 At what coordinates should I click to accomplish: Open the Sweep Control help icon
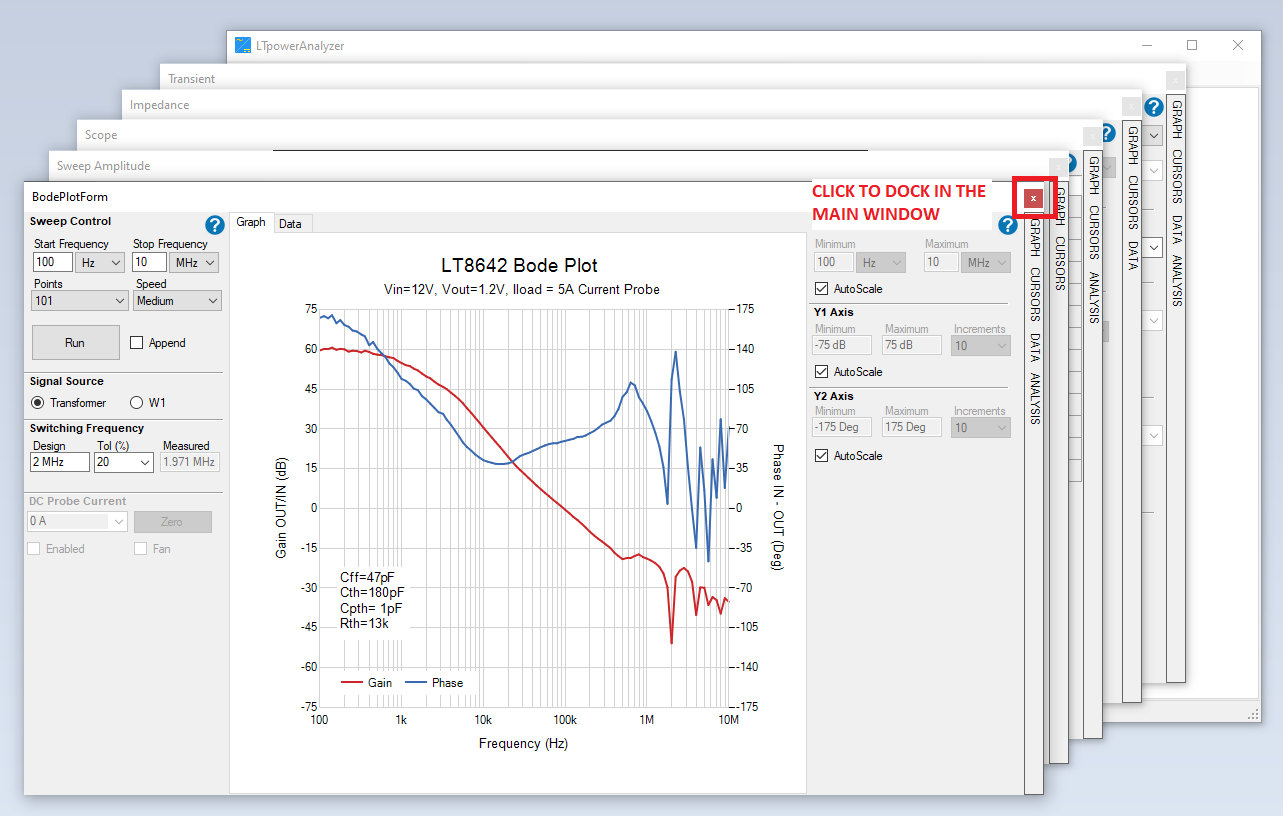[x=215, y=225]
